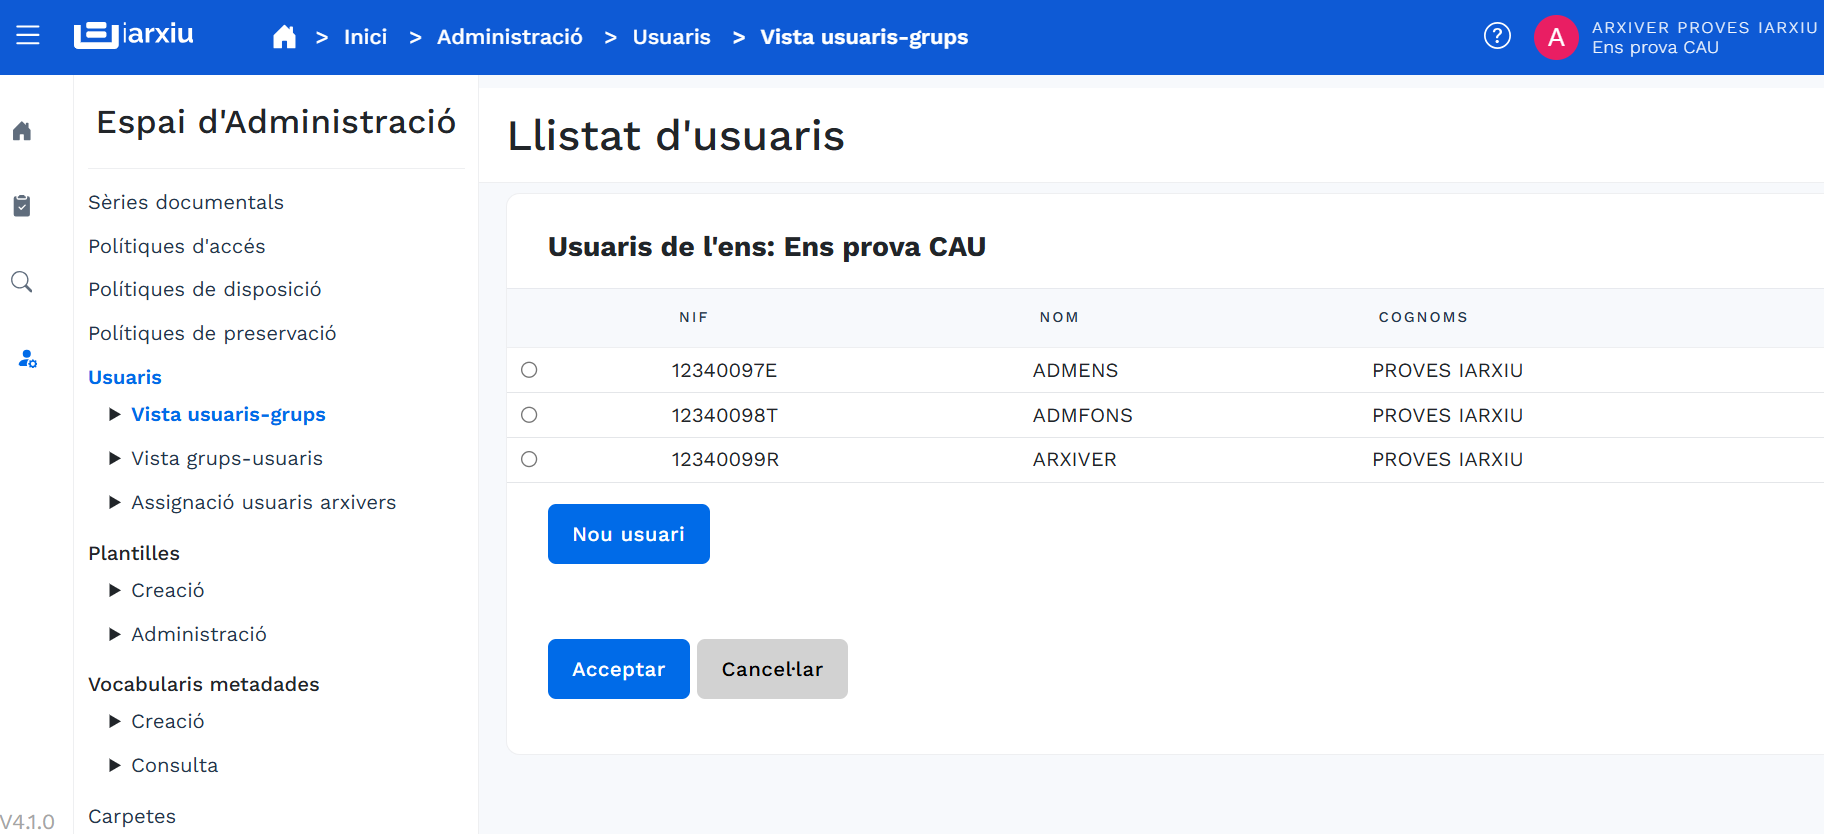Click NIF cell 12340098T
The image size is (1824, 834).
pos(725,415)
